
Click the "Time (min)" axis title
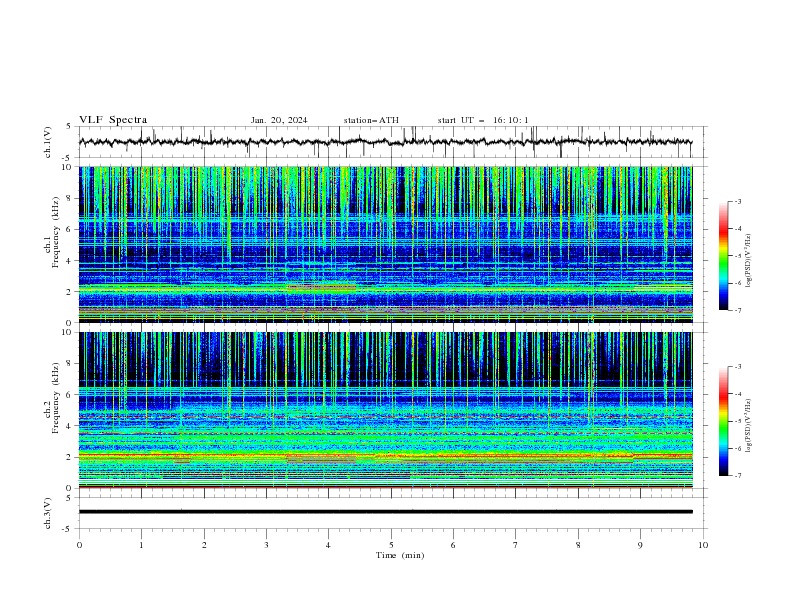[400, 555]
